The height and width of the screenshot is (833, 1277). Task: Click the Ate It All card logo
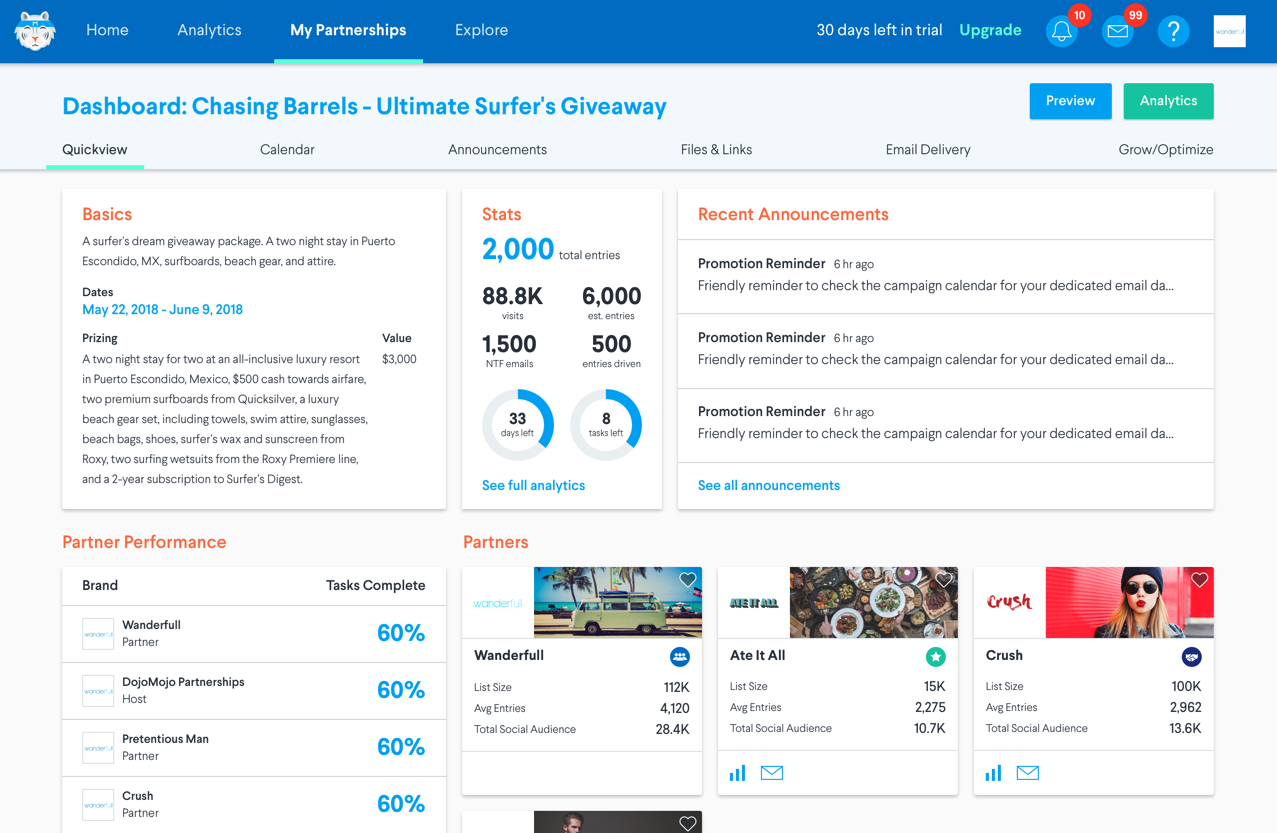coord(754,603)
